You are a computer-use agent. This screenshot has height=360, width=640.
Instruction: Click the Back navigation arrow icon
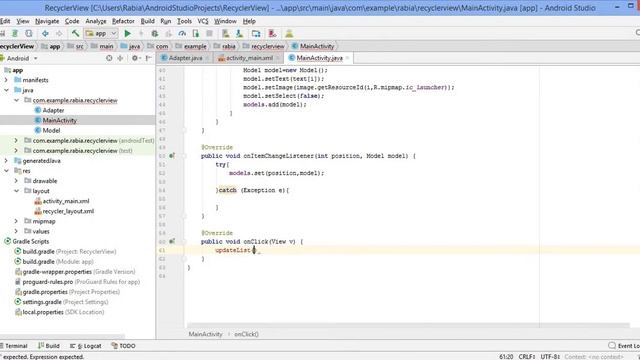[45, 33]
